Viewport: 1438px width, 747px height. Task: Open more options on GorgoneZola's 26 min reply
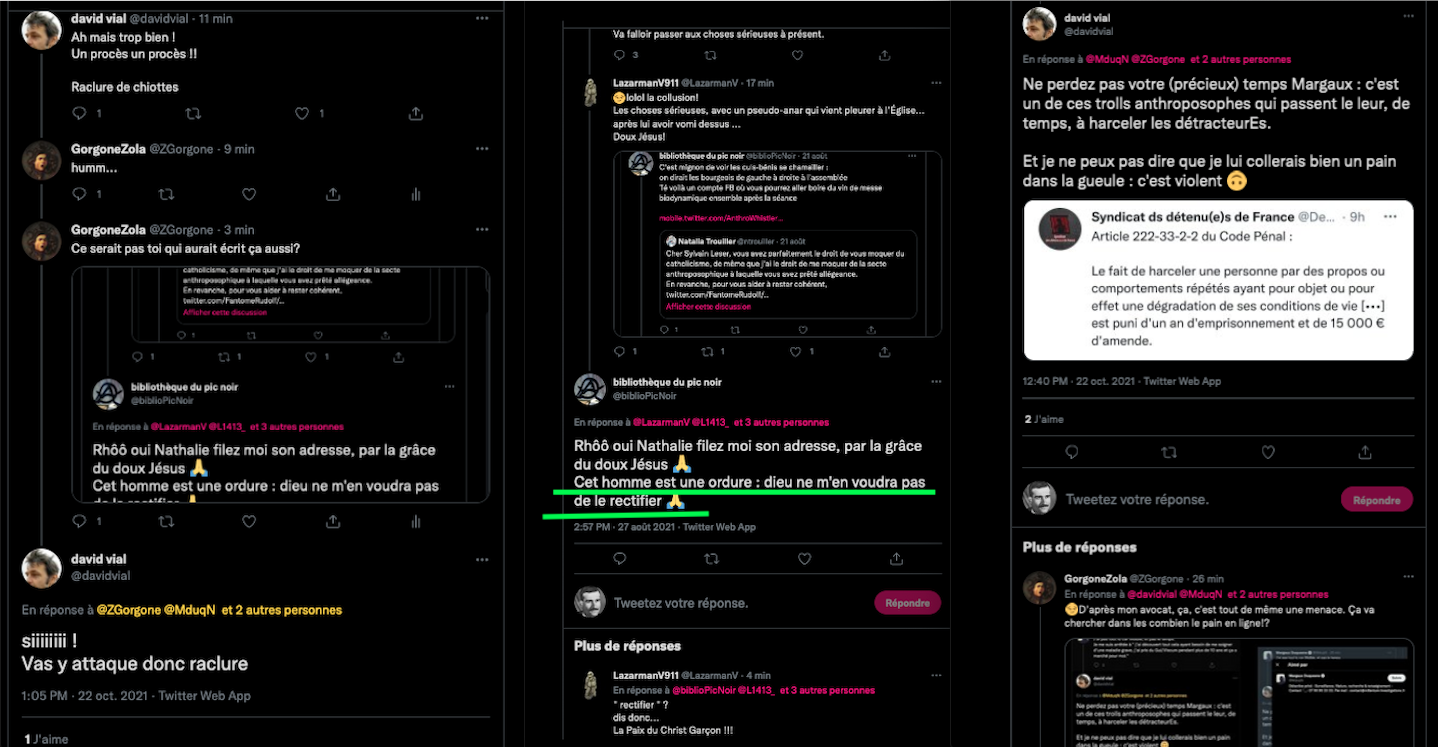tap(1408, 577)
